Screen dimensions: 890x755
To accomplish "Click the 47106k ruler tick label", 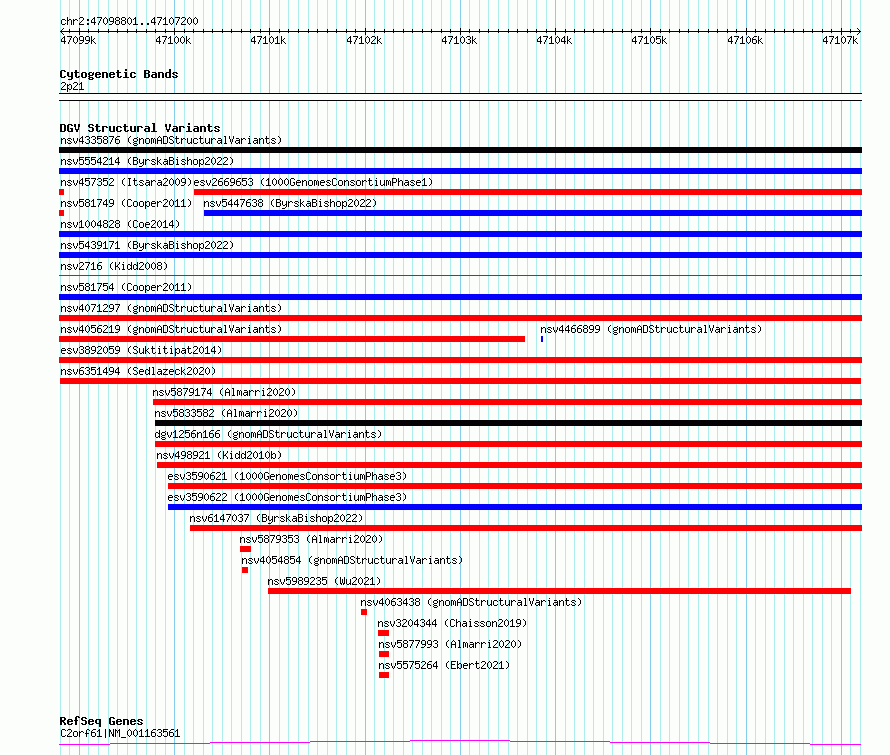I will click(x=745, y=40).
